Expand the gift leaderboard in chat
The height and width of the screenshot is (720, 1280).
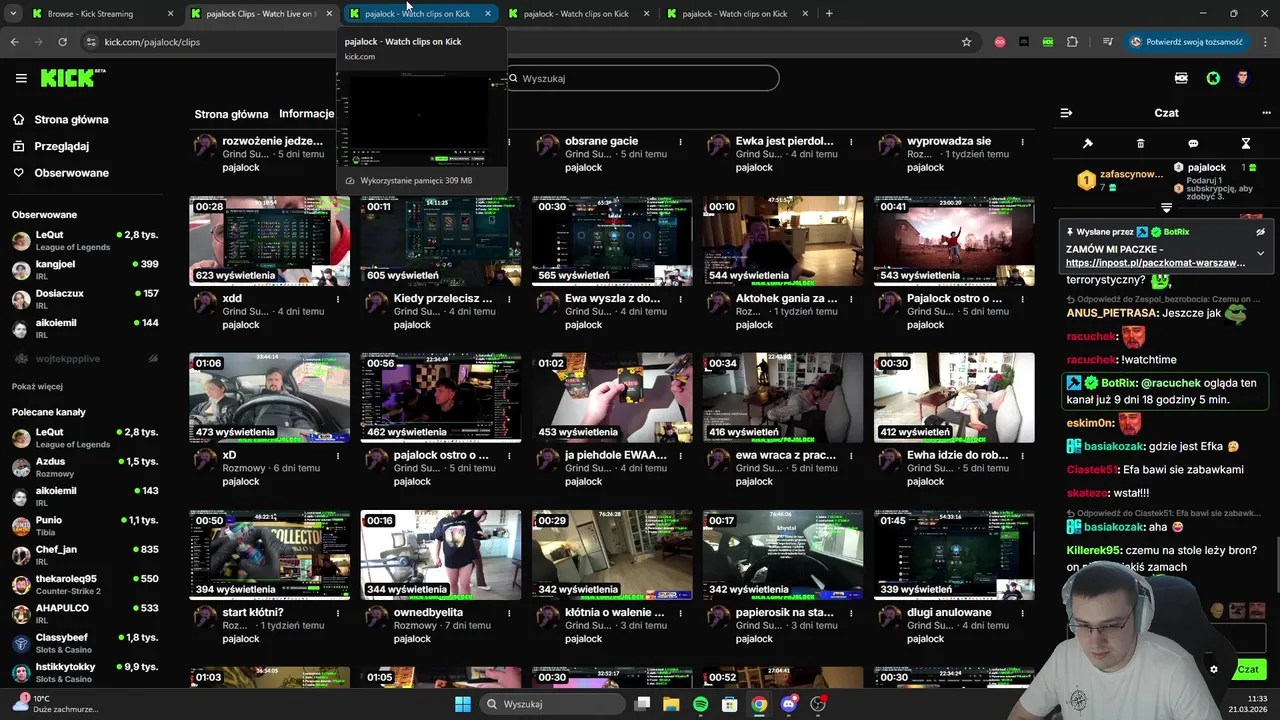[1166, 207]
